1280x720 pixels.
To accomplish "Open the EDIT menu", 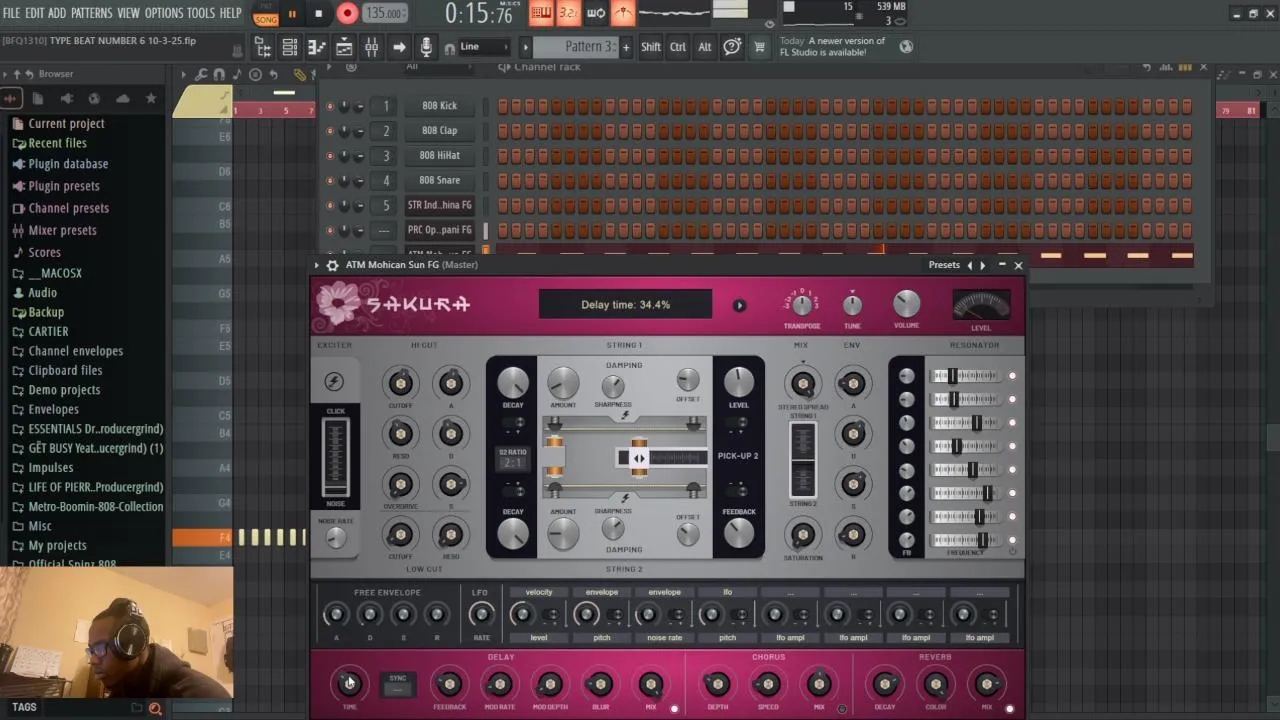I will (34, 13).
